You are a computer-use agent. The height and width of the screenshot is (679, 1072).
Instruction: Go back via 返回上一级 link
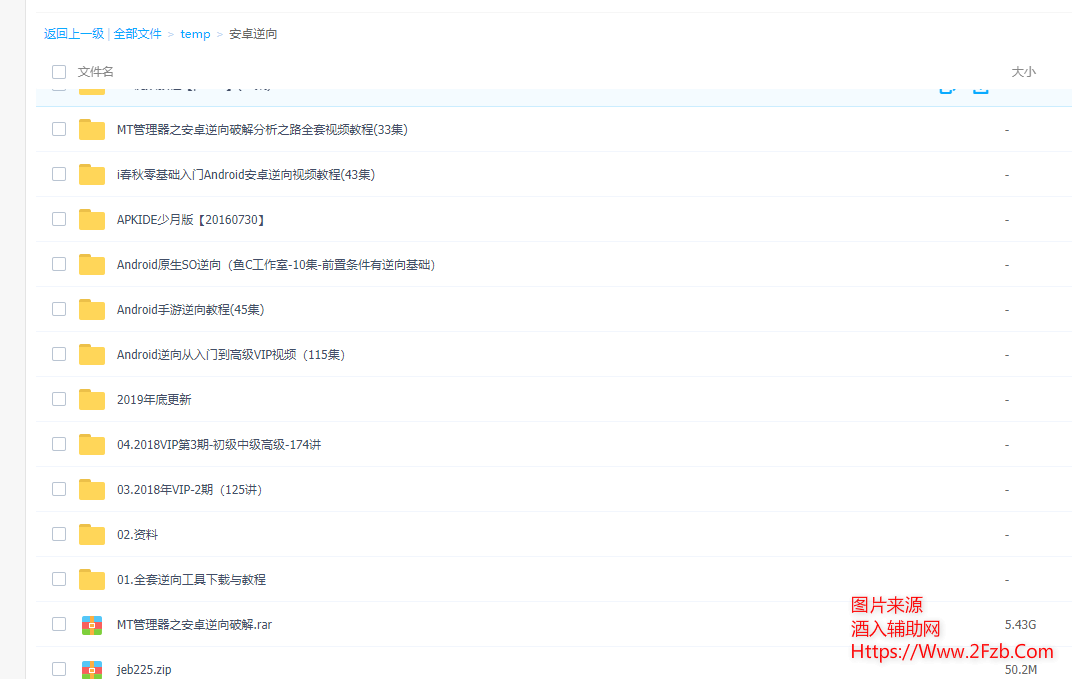tap(73, 34)
